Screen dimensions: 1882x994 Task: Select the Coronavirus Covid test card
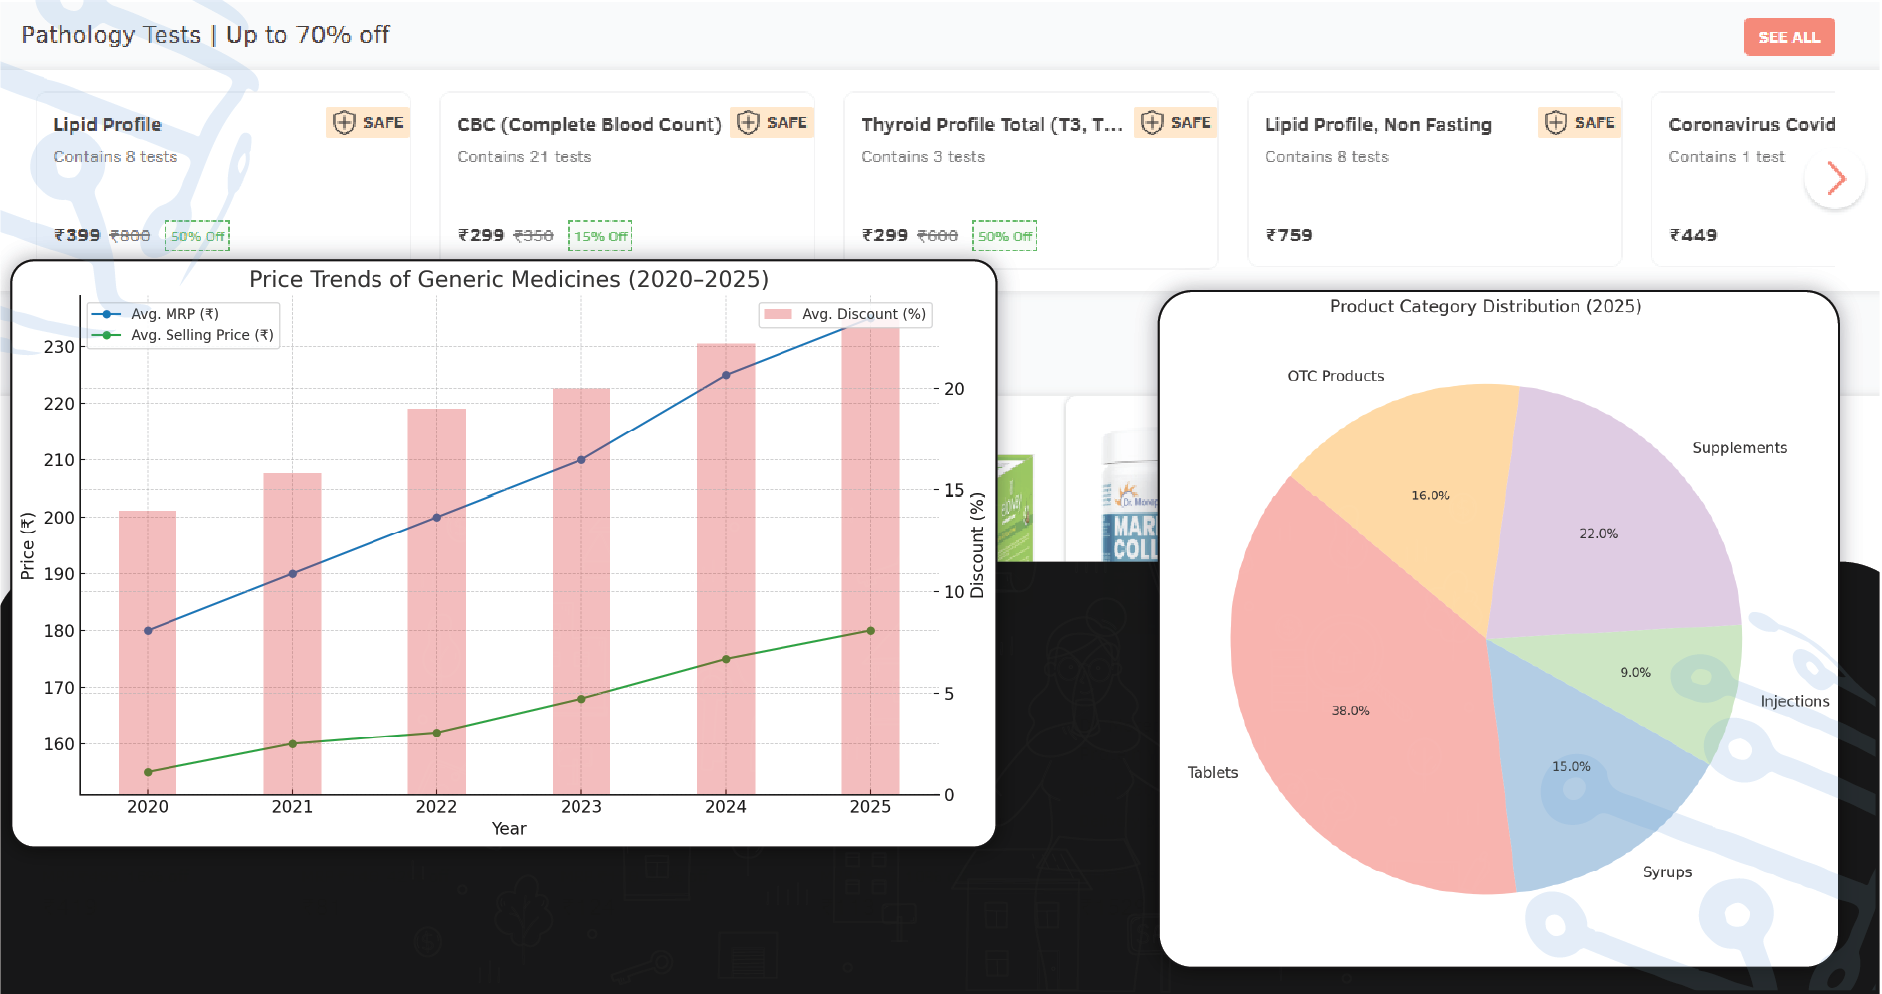point(1750,180)
